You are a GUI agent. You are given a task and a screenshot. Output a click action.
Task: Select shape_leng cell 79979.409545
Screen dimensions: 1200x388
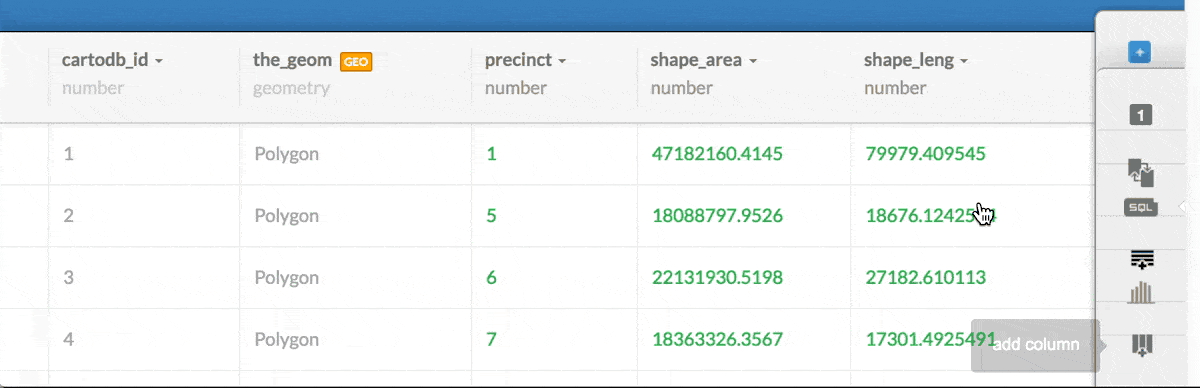(x=925, y=154)
